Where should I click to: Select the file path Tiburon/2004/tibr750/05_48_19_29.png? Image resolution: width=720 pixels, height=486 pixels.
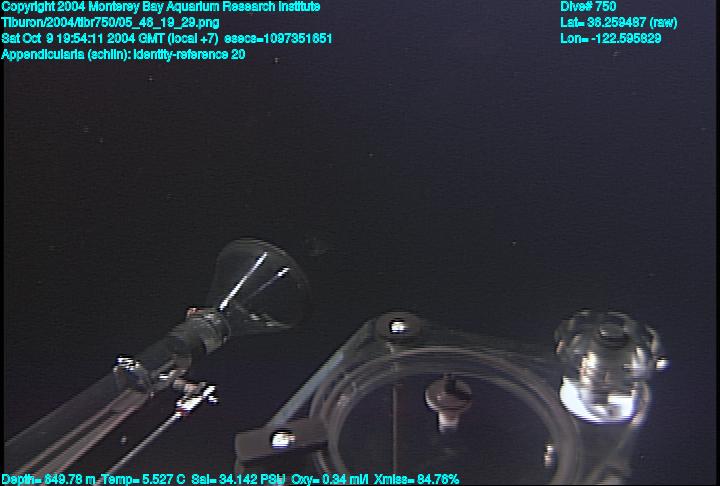[110, 23]
